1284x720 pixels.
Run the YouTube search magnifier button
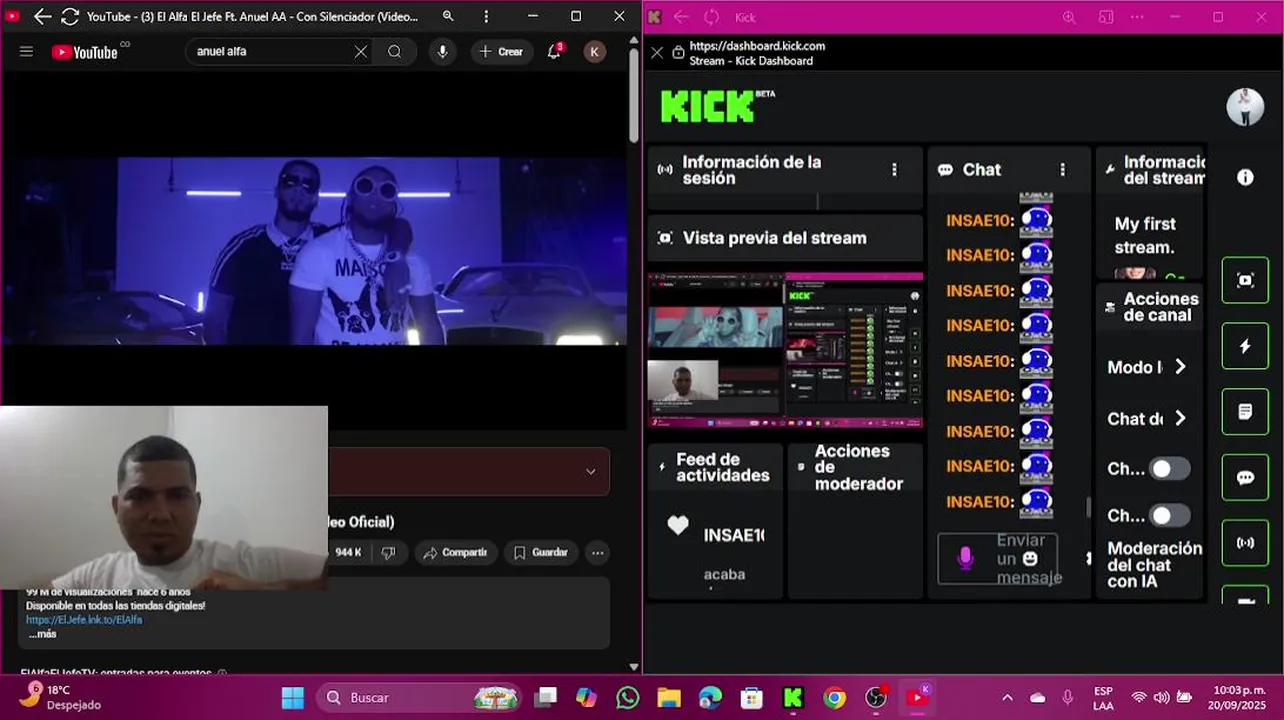coord(394,52)
